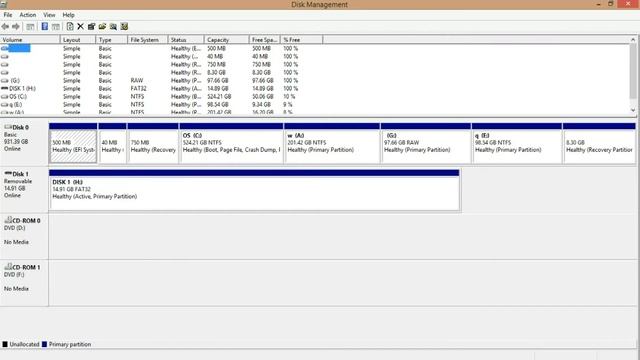Open the View menu
Screen dimensions: 640x360
point(49,15)
